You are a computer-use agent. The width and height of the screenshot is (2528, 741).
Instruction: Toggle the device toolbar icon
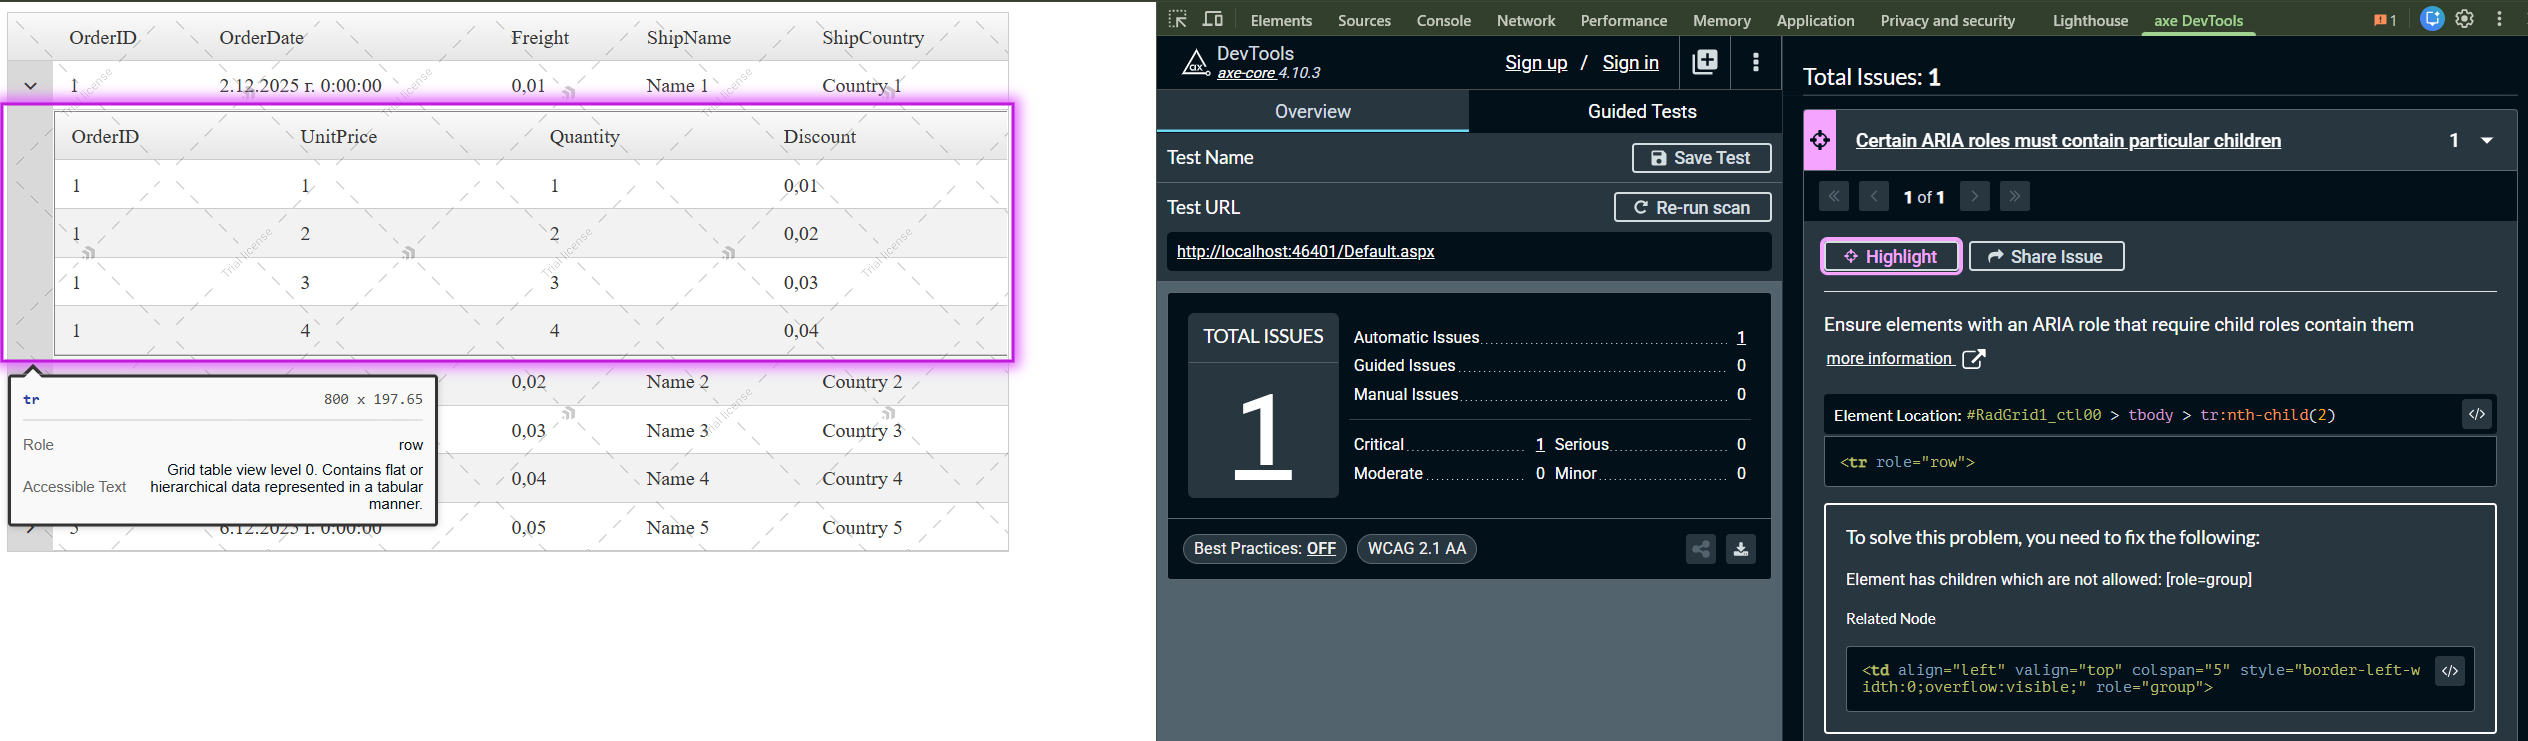point(1213,19)
